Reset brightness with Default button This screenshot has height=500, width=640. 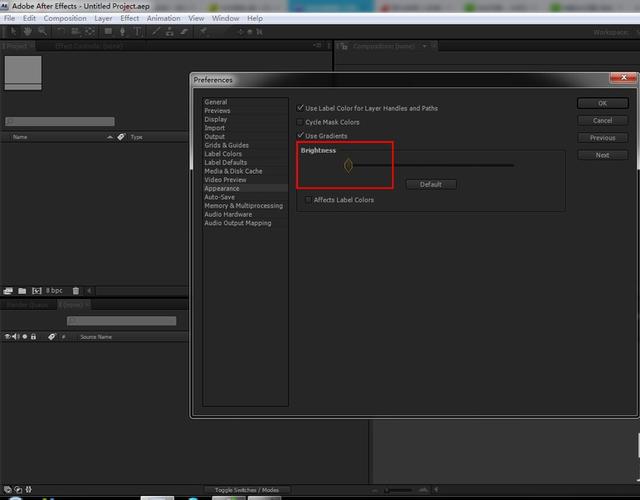coord(431,184)
